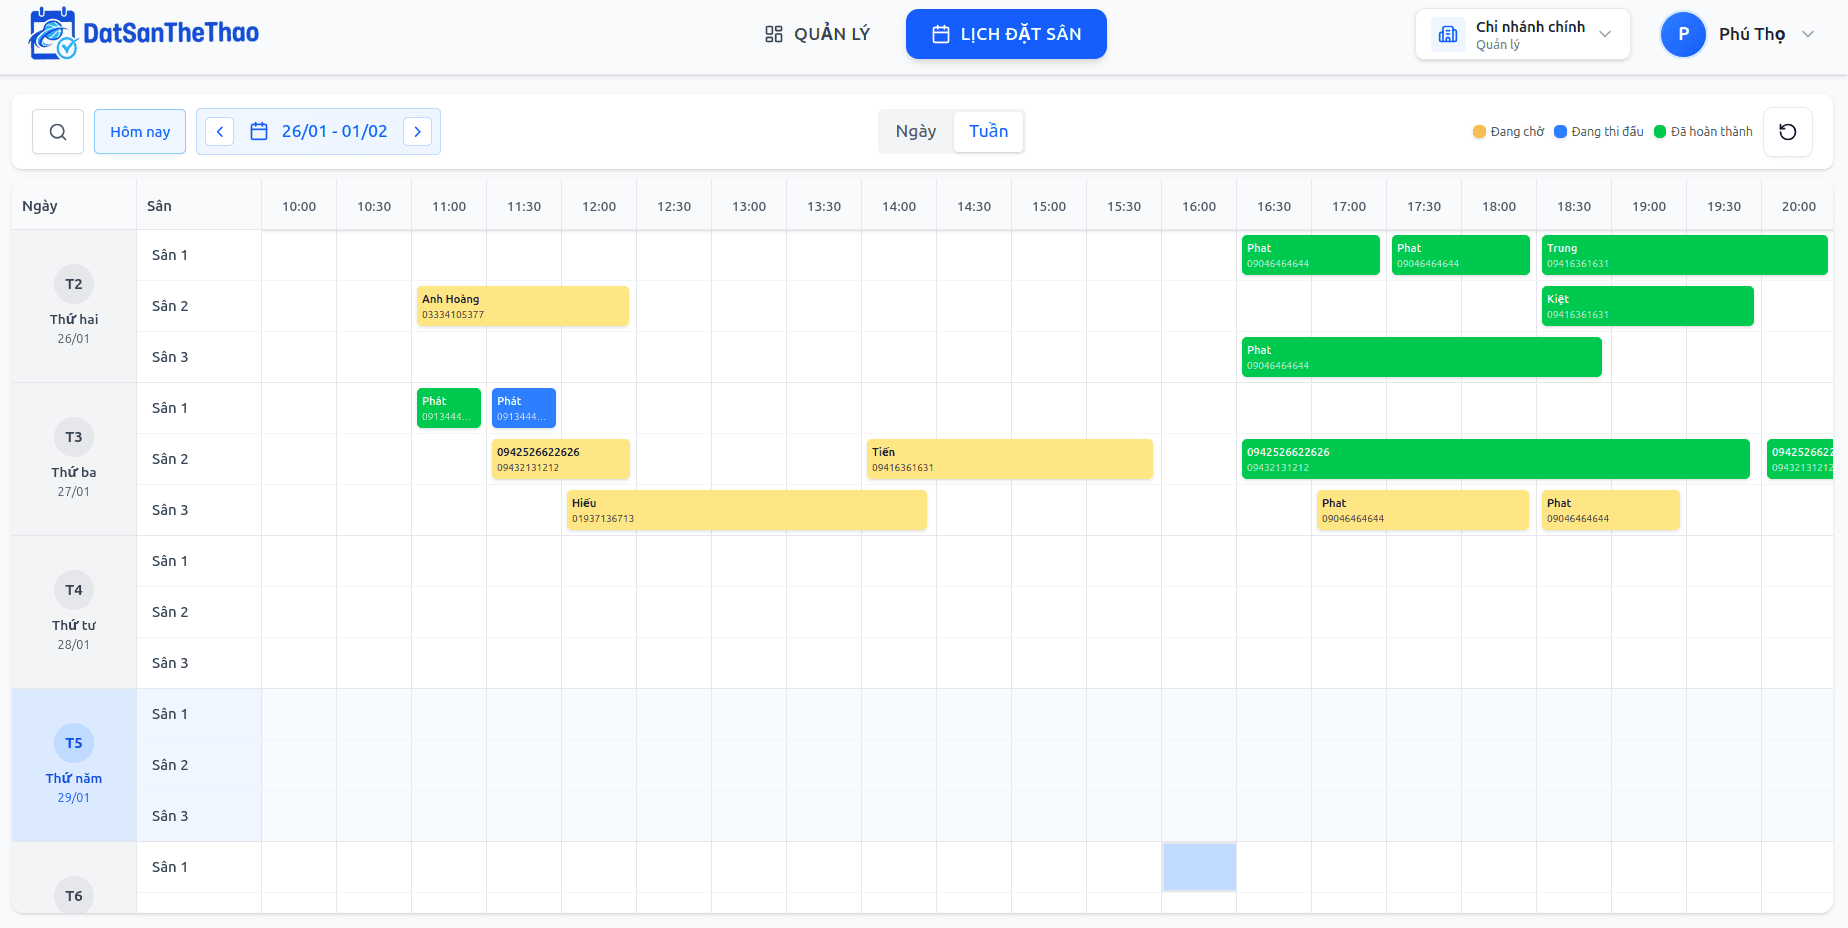Select the highlighted 16:00 slot on T6
This screenshot has width=1848, height=928.
1199,867
